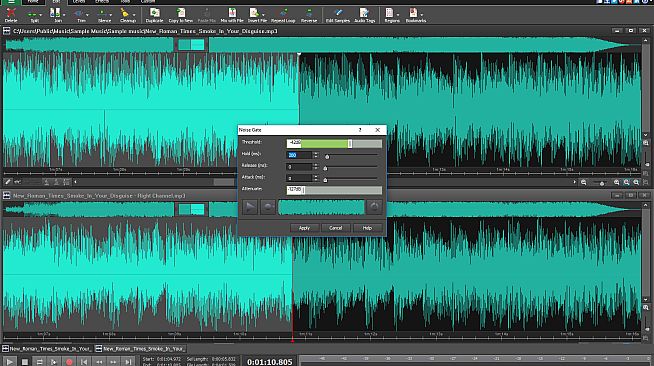Click the pencil edit icon below top waveform
654x366 pixels.
point(8,182)
